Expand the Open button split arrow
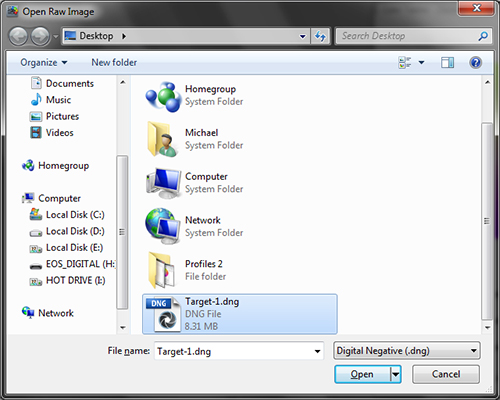The width and height of the screenshot is (500, 400). [x=396, y=374]
